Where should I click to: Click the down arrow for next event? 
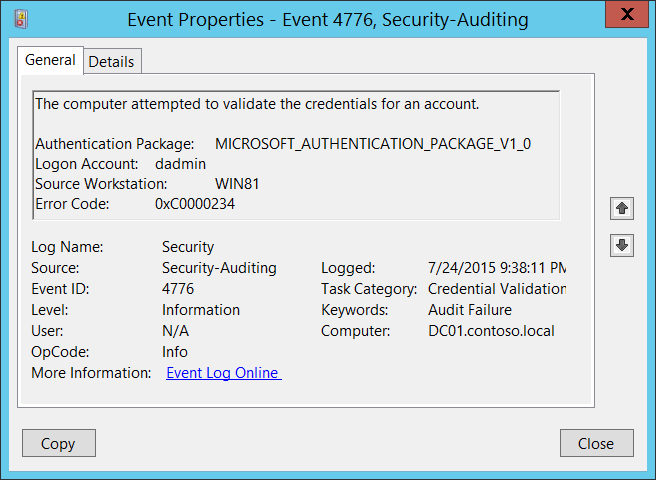click(x=622, y=246)
